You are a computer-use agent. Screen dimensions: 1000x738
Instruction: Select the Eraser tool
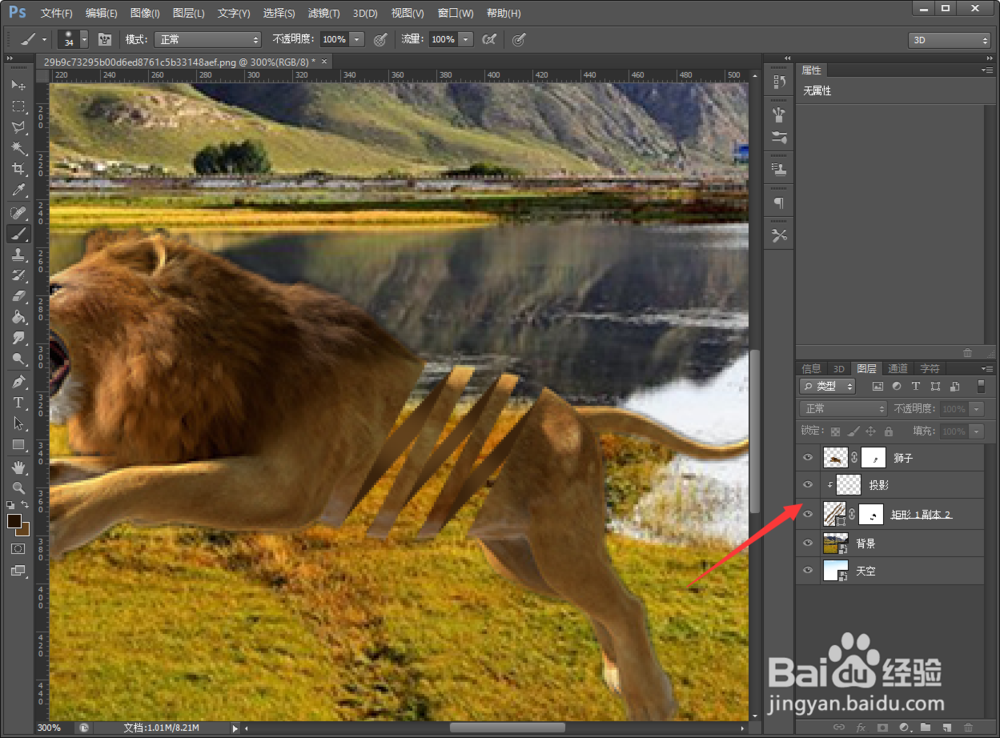pos(18,296)
